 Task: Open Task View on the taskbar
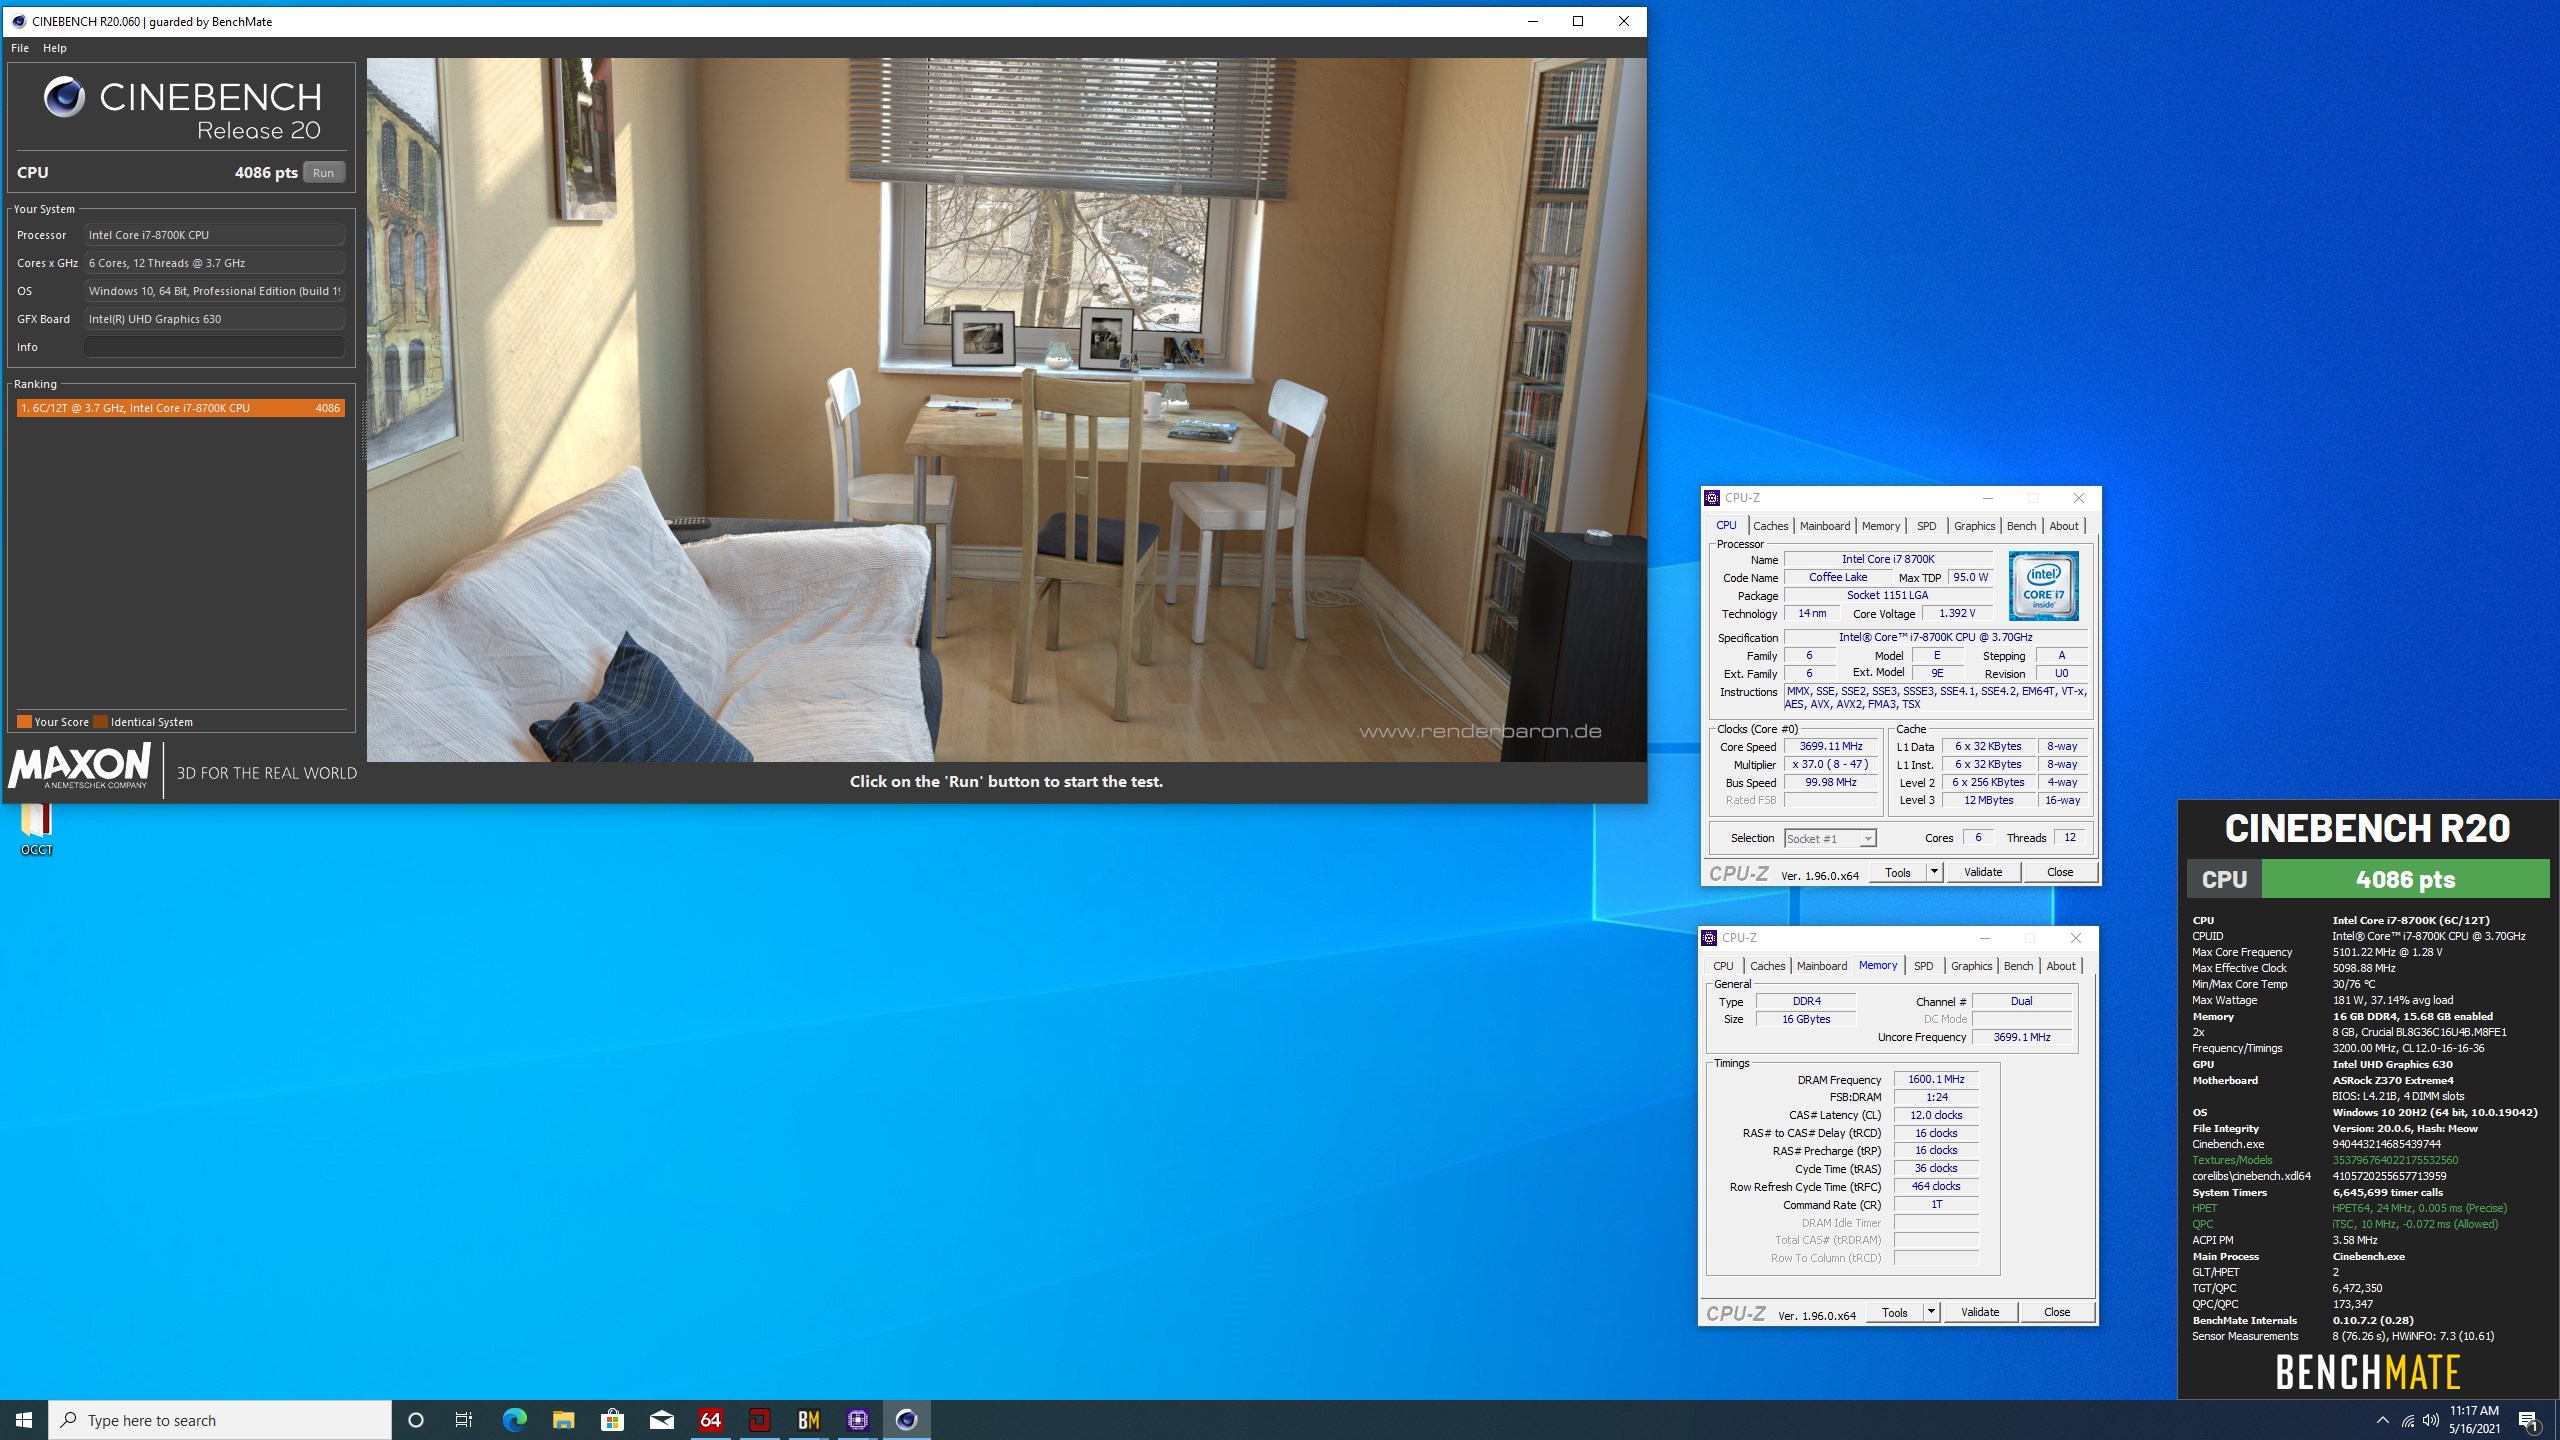pos(464,1420)
